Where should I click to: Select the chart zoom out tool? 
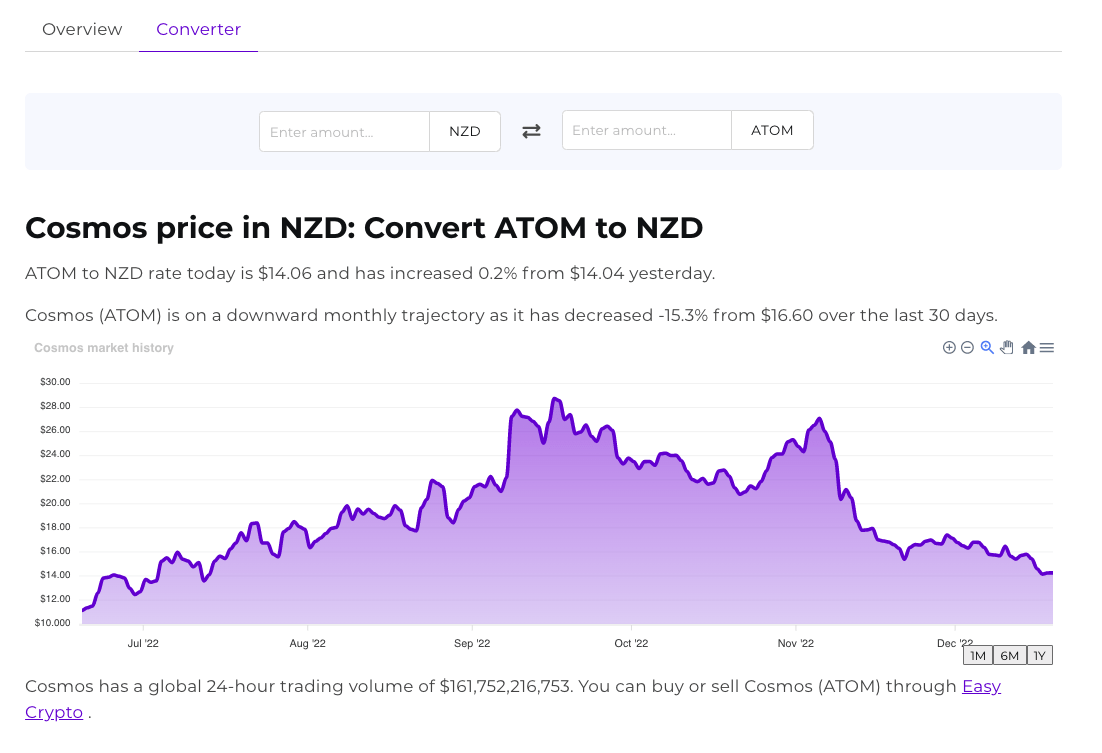967,347
